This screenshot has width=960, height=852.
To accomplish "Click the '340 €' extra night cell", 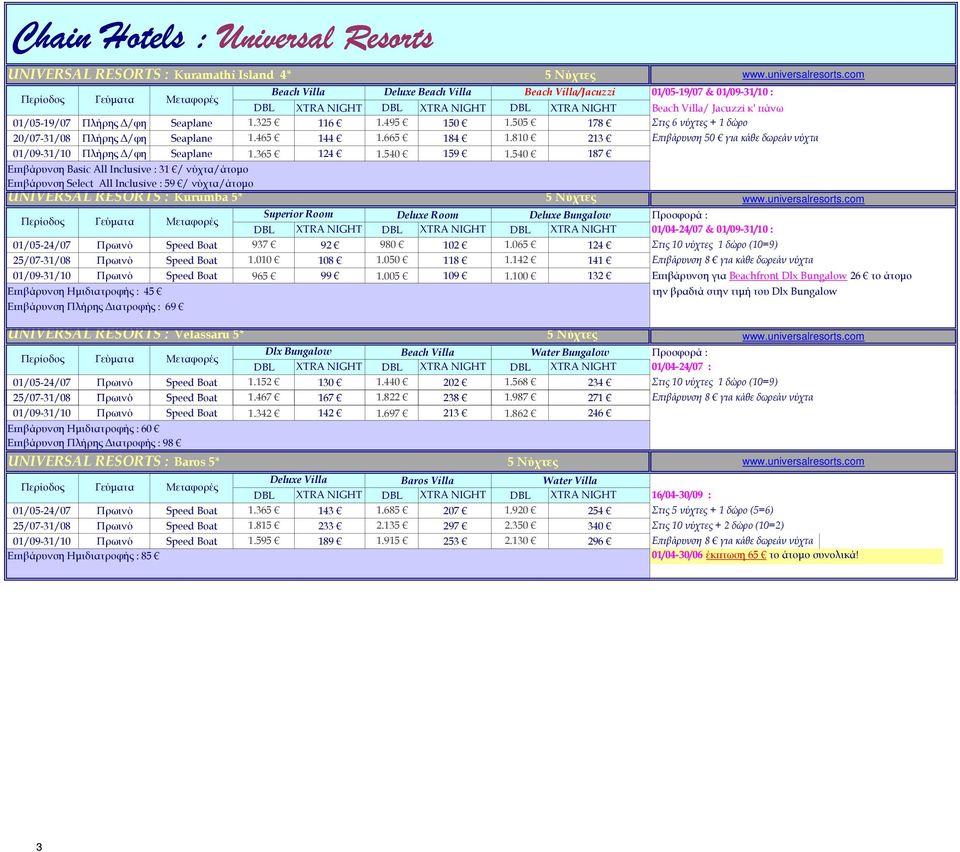I will tap(599, 526).
